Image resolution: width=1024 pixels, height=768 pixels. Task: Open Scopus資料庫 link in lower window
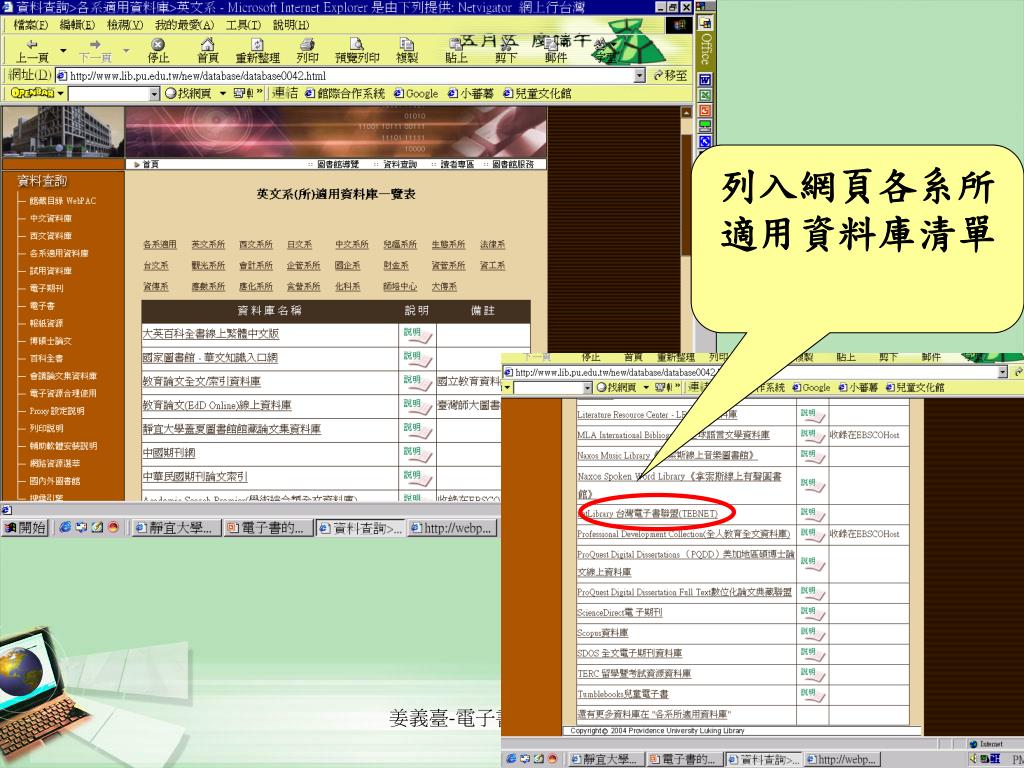pyautogui.click(x=602, y=633)
